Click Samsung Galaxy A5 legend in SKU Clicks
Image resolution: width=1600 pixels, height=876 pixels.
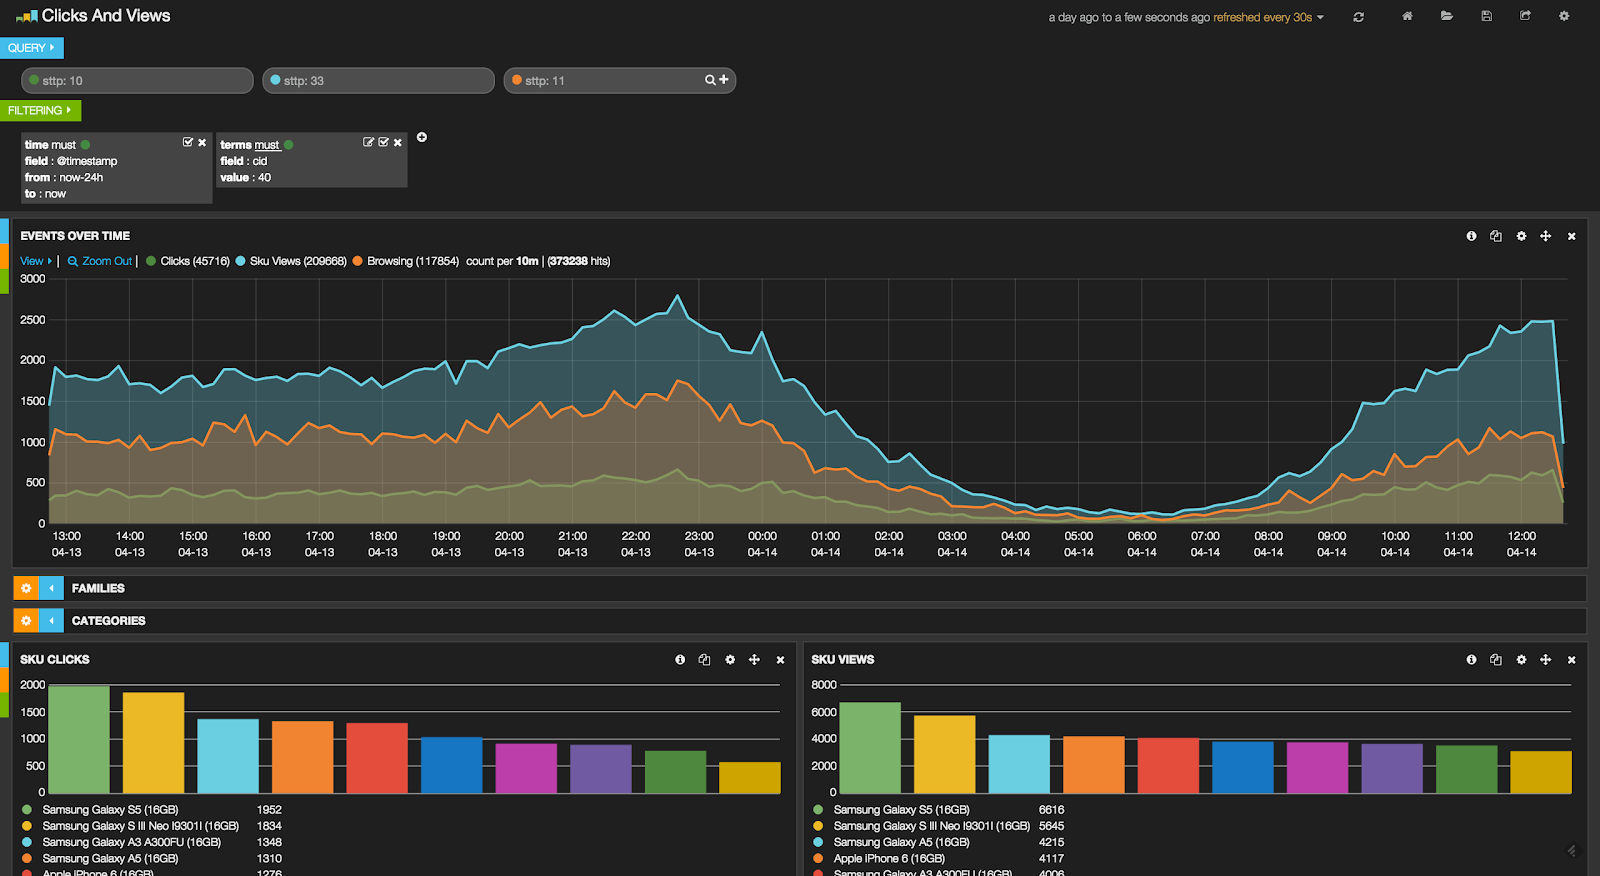(110, 859)
